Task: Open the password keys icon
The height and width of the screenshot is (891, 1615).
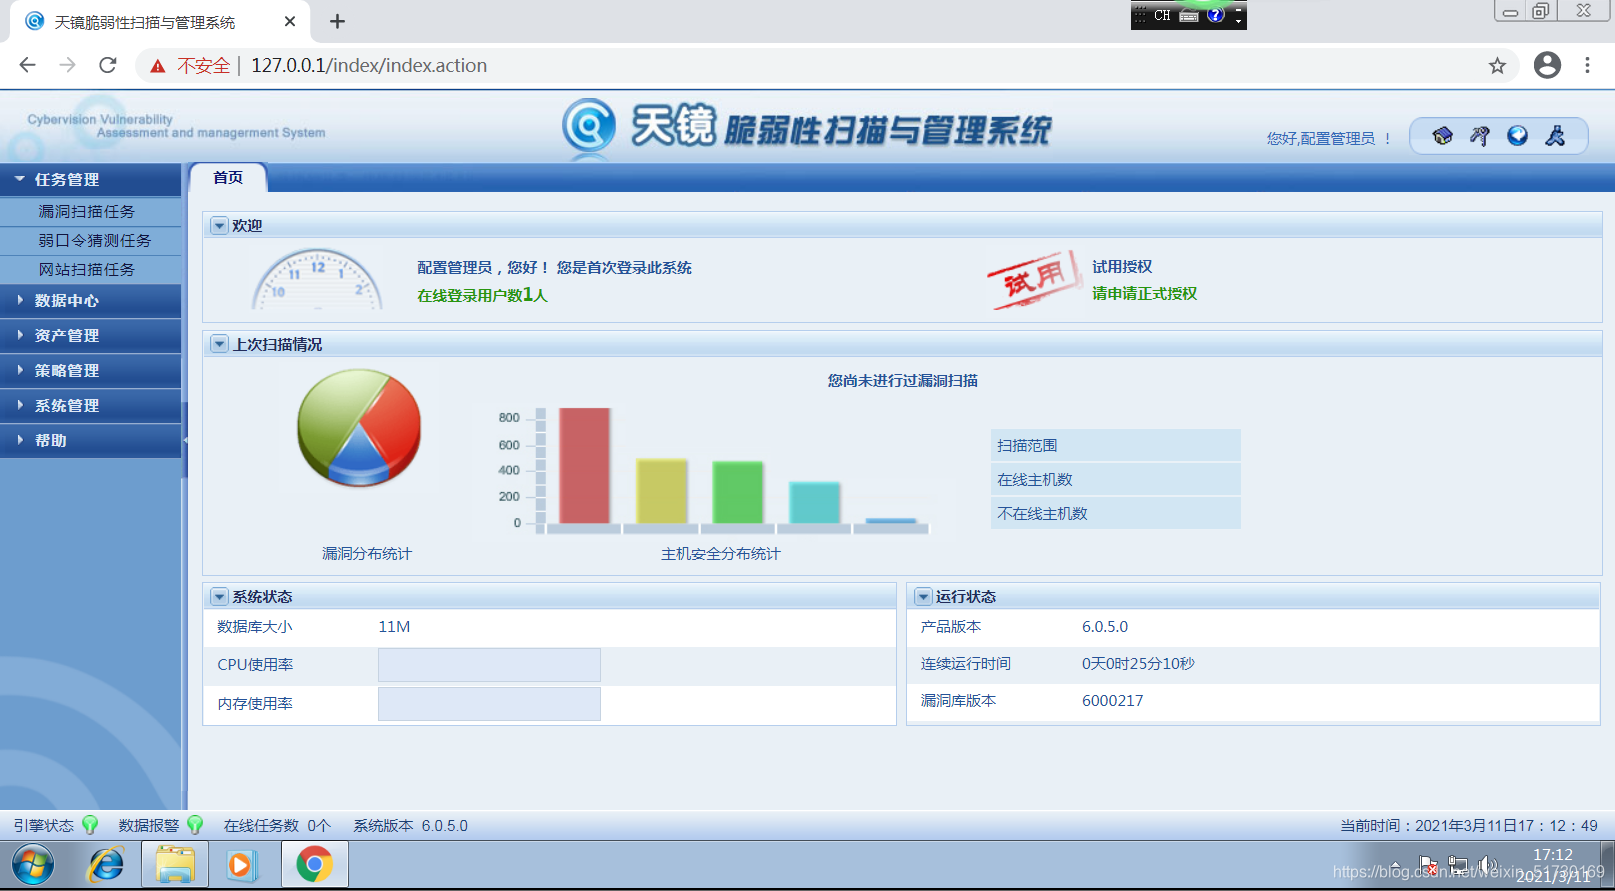Action: click(x=1480, y=136)
